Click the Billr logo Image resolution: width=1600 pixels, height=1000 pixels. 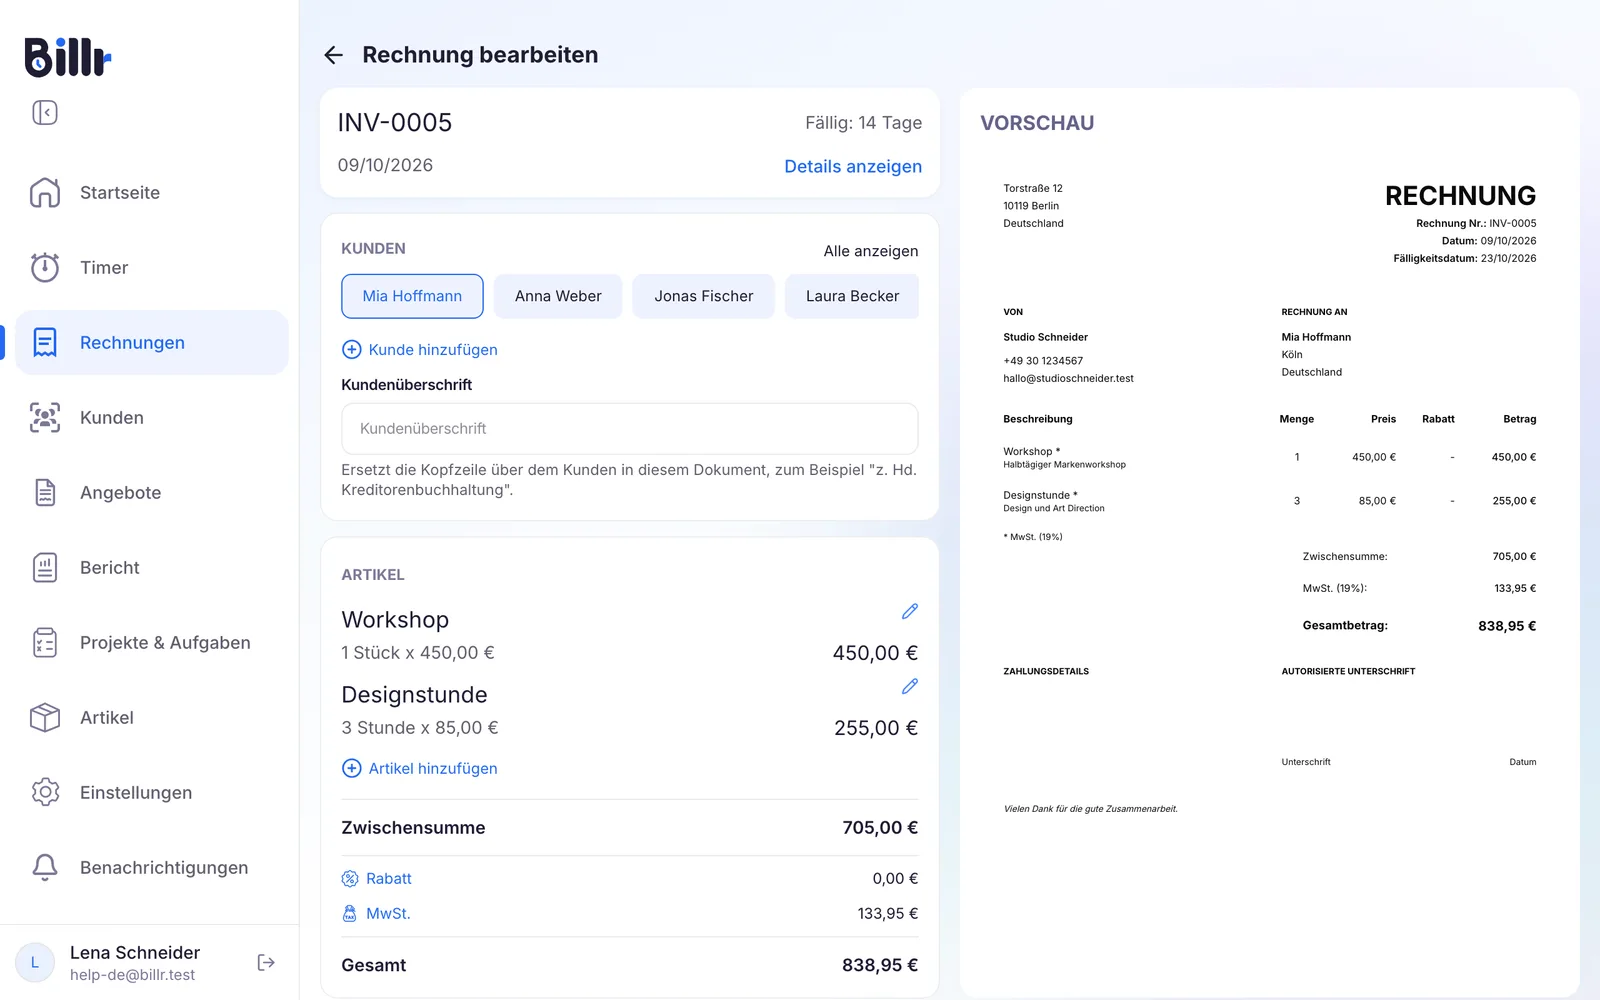67,57
